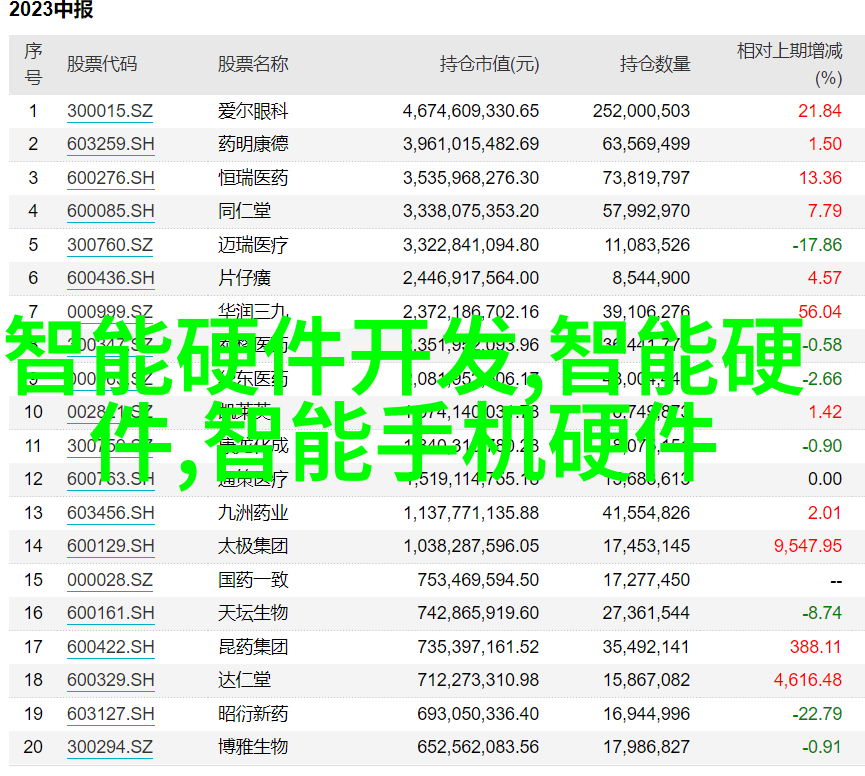
Task: Click the change value 4,616.48
Action: pyautogui.click(x=808, y=680)
